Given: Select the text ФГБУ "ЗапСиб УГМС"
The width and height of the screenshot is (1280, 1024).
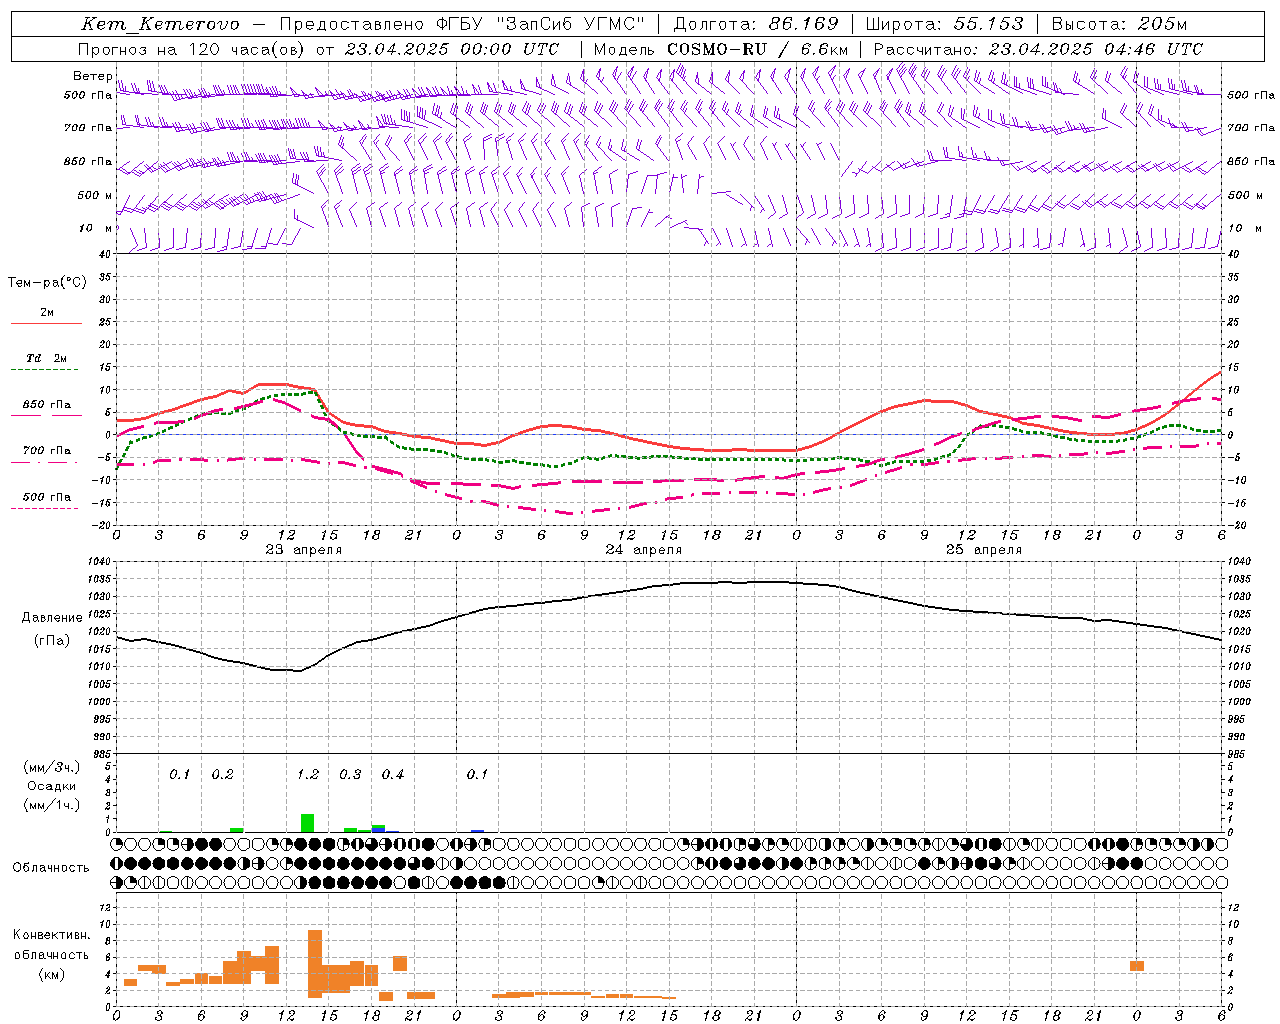Looking at the screenshot, I should coord(540,24).
